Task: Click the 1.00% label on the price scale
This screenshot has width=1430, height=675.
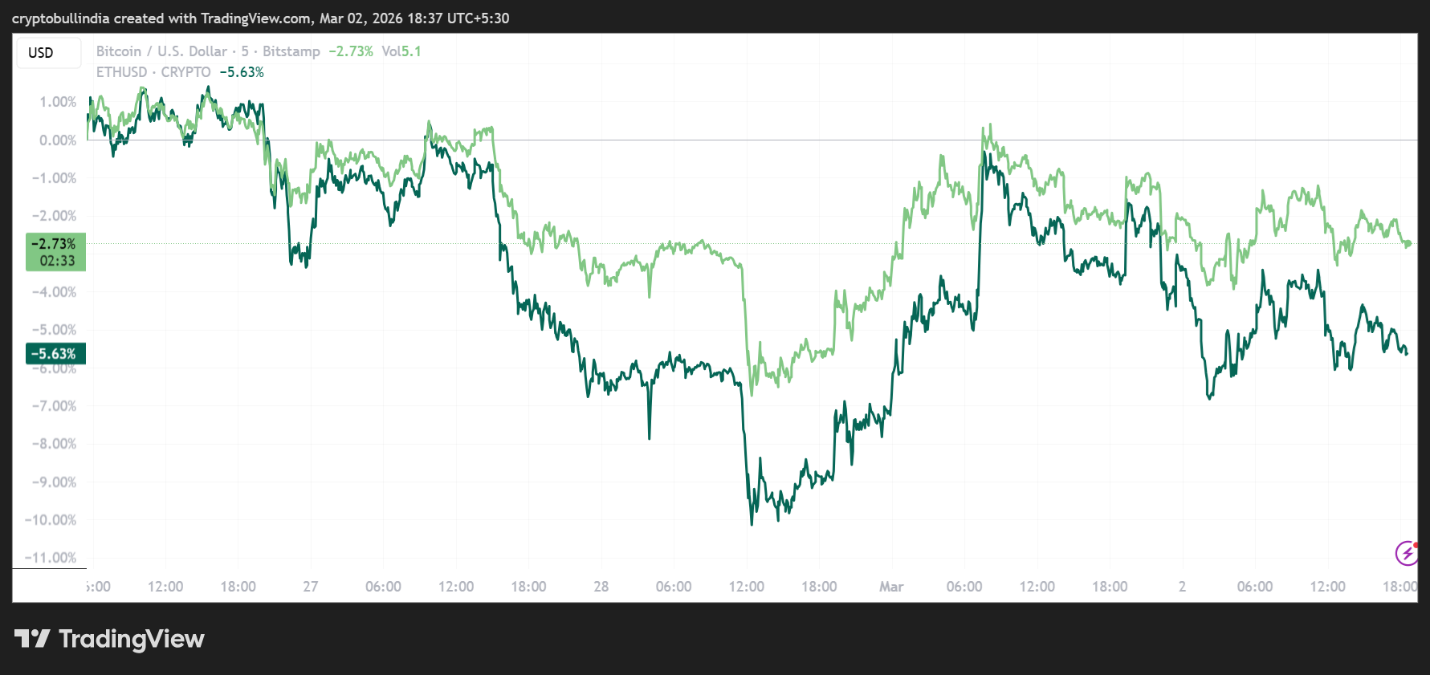Action: tap(57, 102)
